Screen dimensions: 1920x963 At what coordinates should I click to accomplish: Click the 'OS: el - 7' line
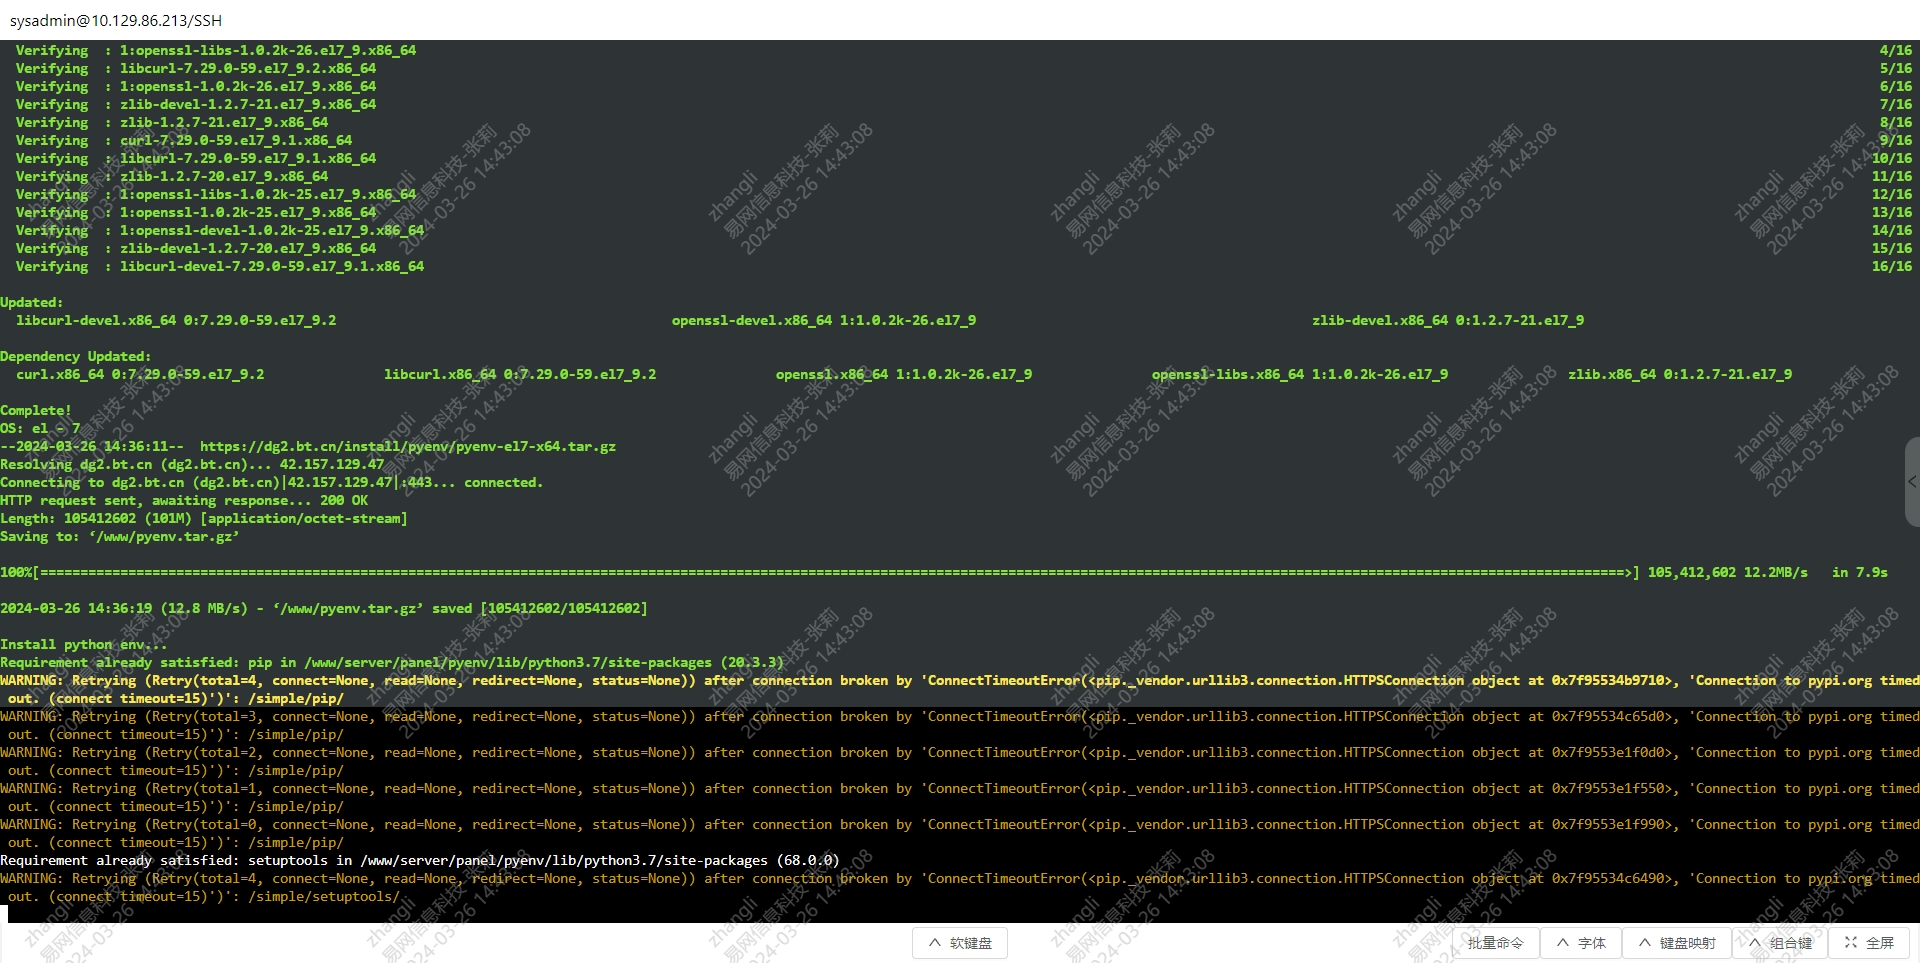click(x=40, y=428)
